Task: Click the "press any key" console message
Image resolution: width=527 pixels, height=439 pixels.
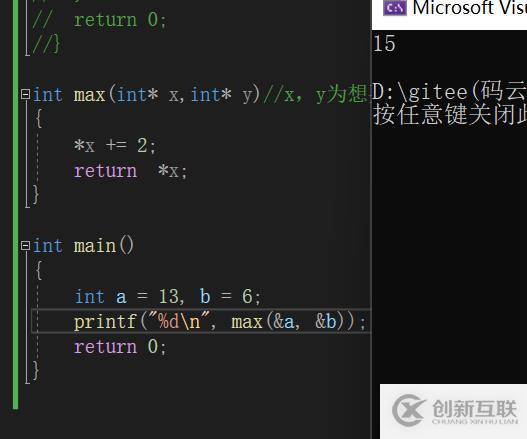Action: point(450,115)
